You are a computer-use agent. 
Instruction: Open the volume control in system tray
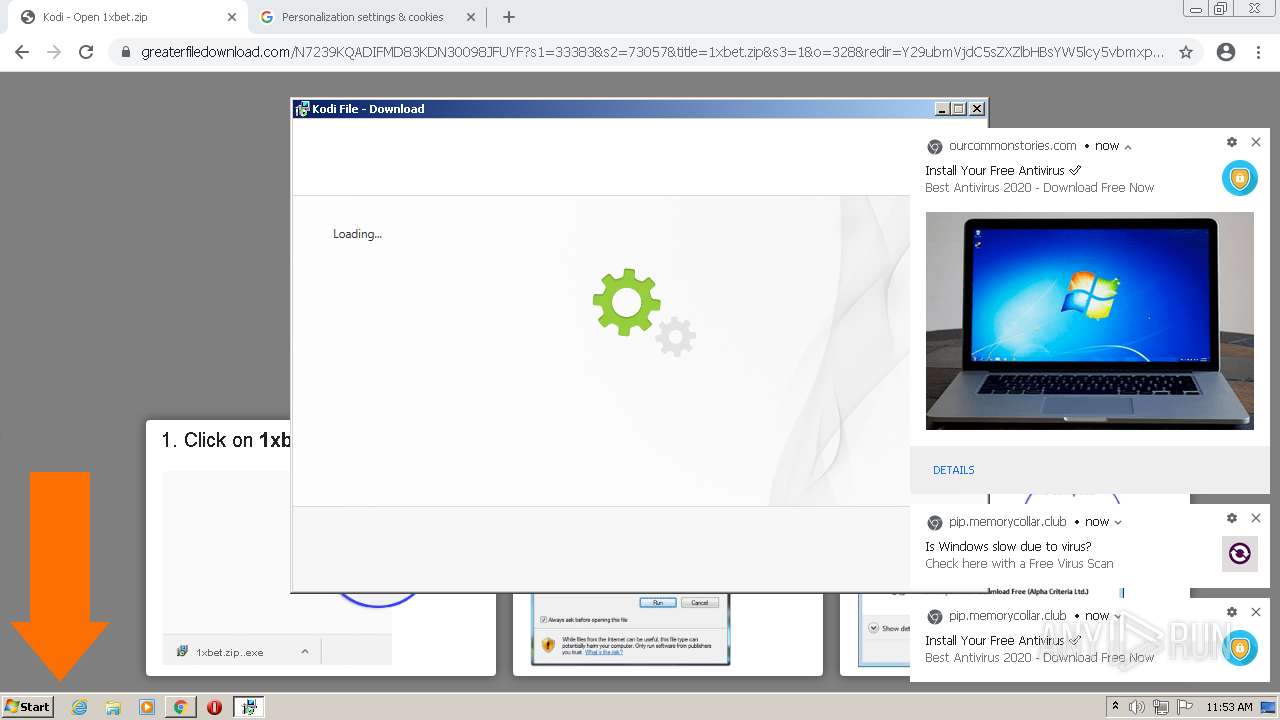(1137, 707)
